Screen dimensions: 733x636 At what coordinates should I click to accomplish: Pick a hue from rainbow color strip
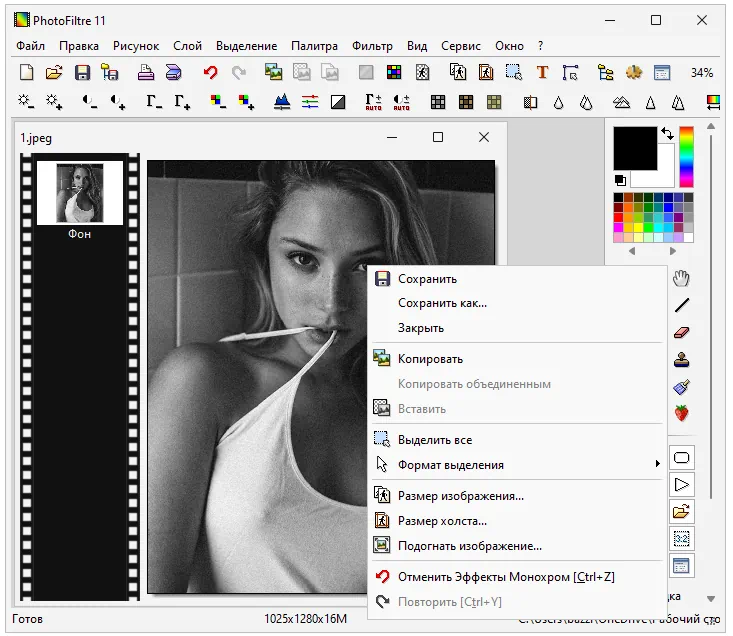point(686,157)
